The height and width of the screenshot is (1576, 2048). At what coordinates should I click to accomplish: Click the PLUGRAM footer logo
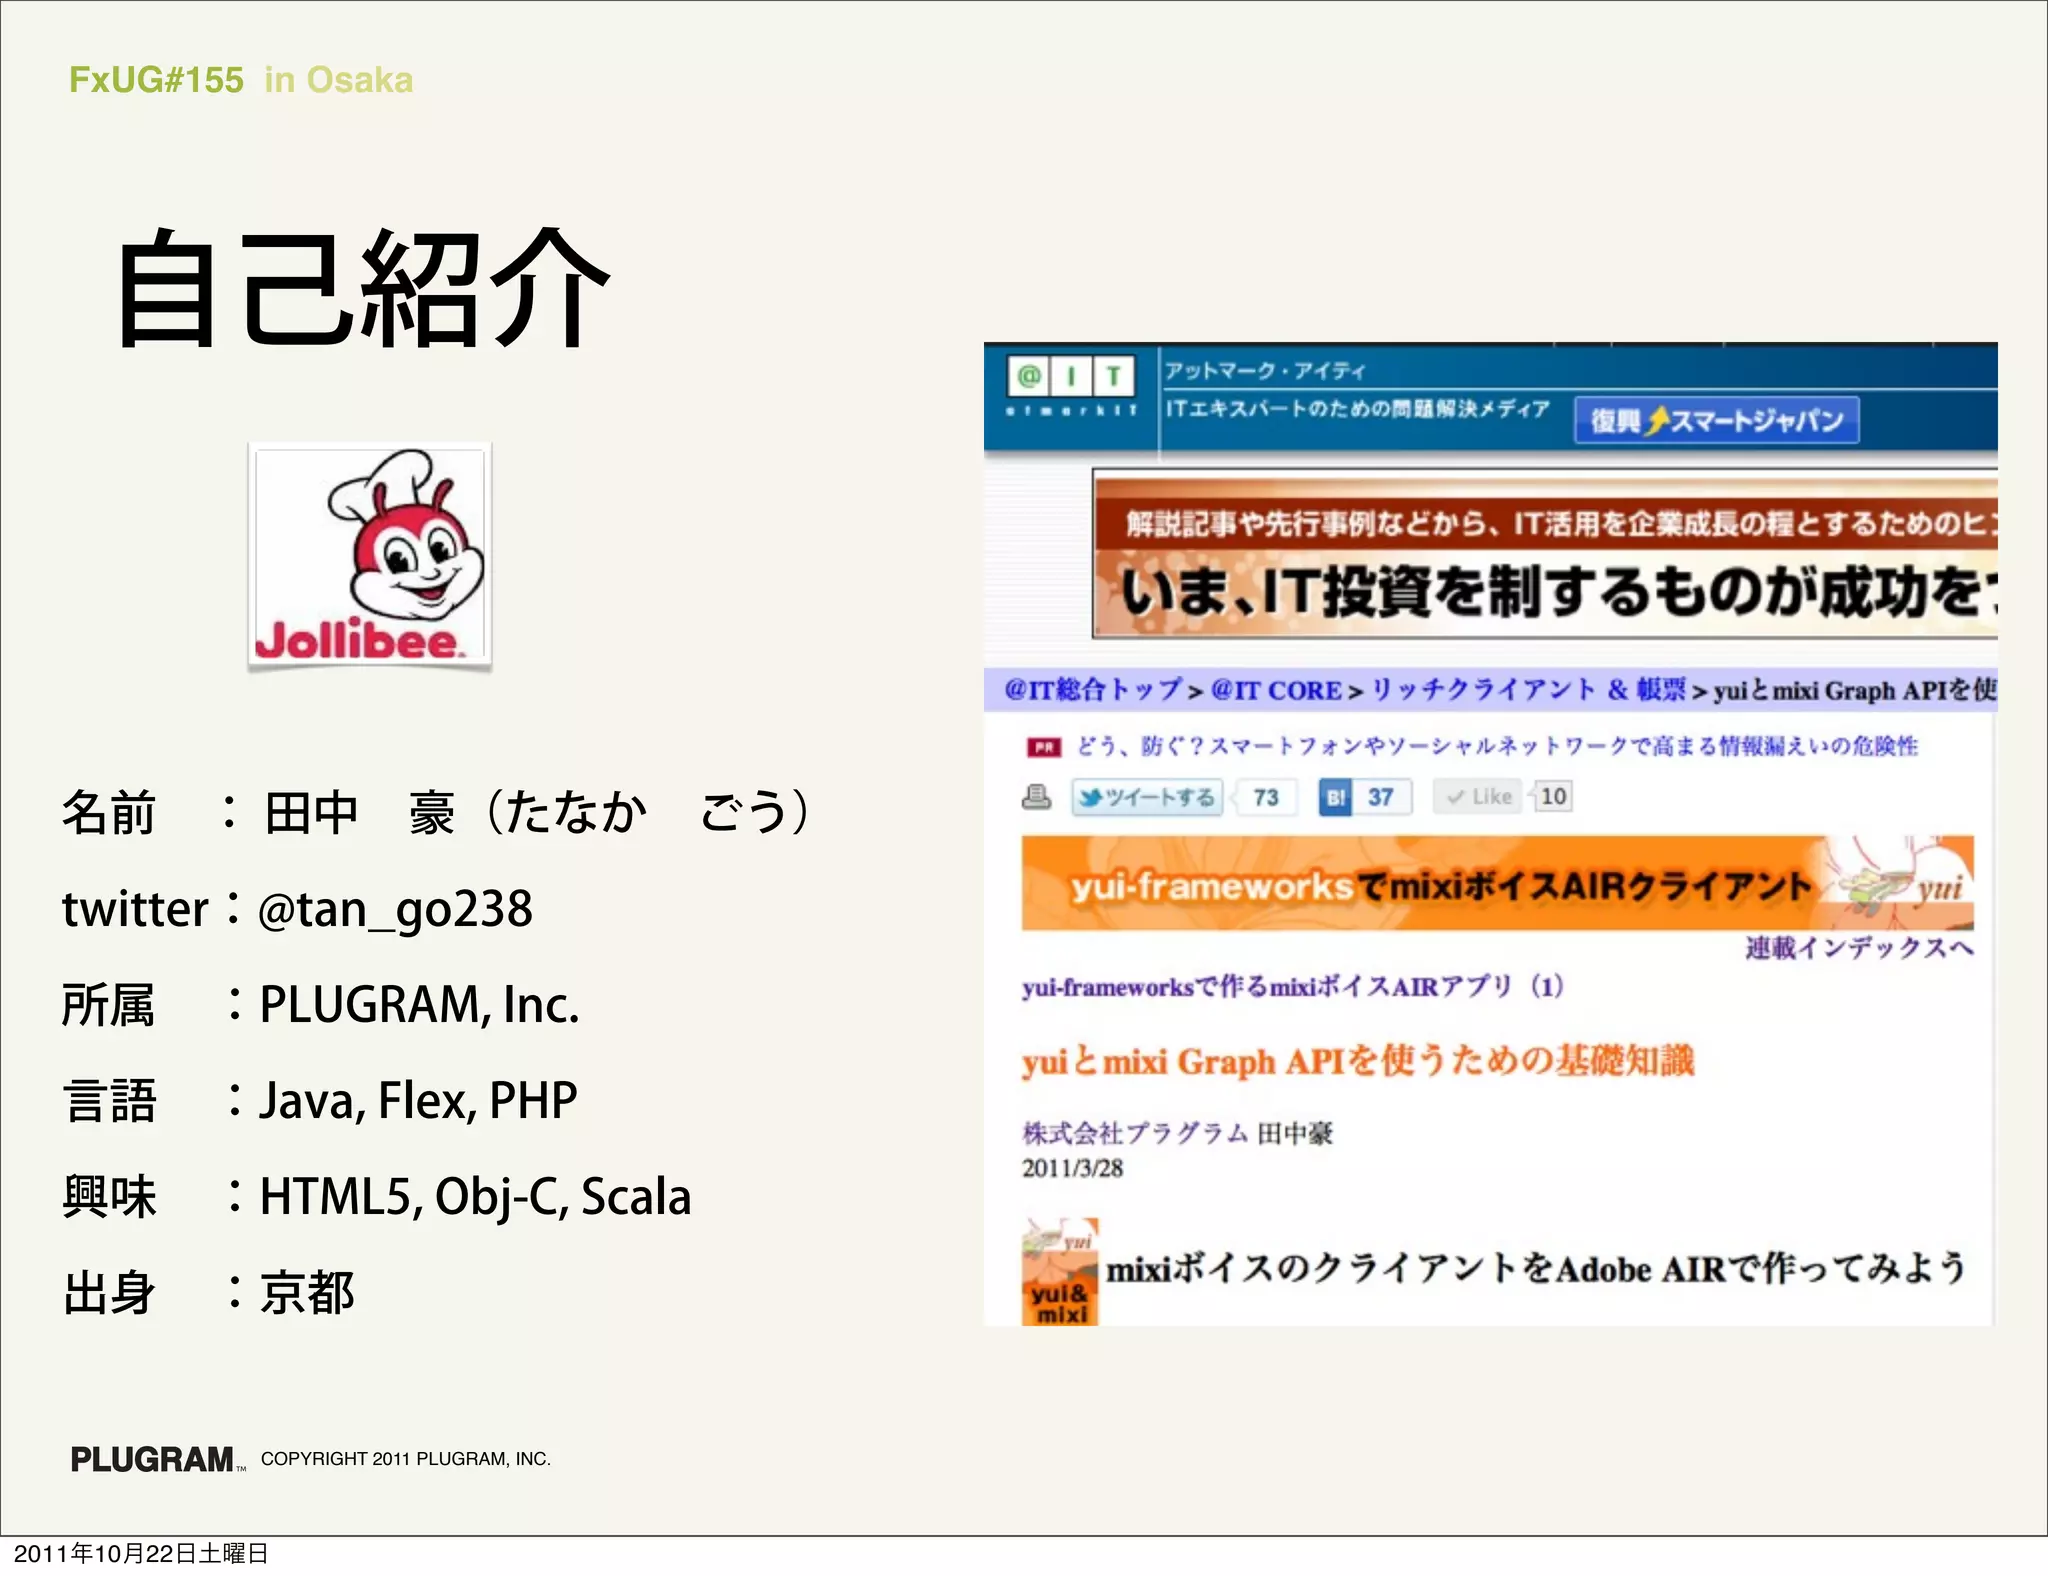pos(153,1459)
